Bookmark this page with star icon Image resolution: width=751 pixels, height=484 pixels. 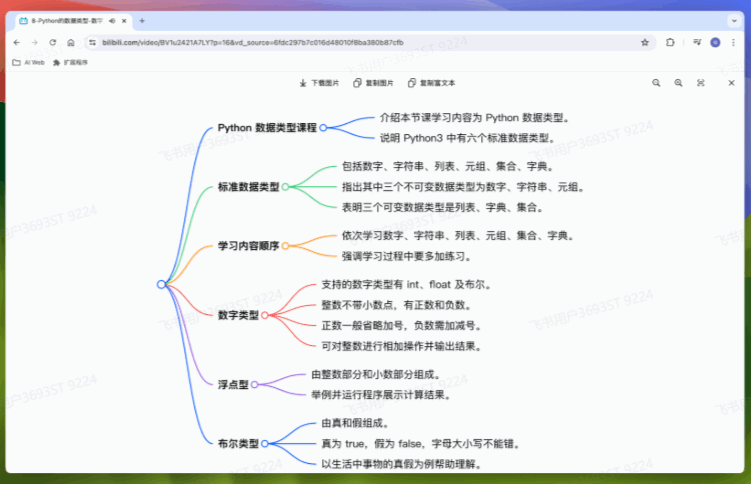645,42
